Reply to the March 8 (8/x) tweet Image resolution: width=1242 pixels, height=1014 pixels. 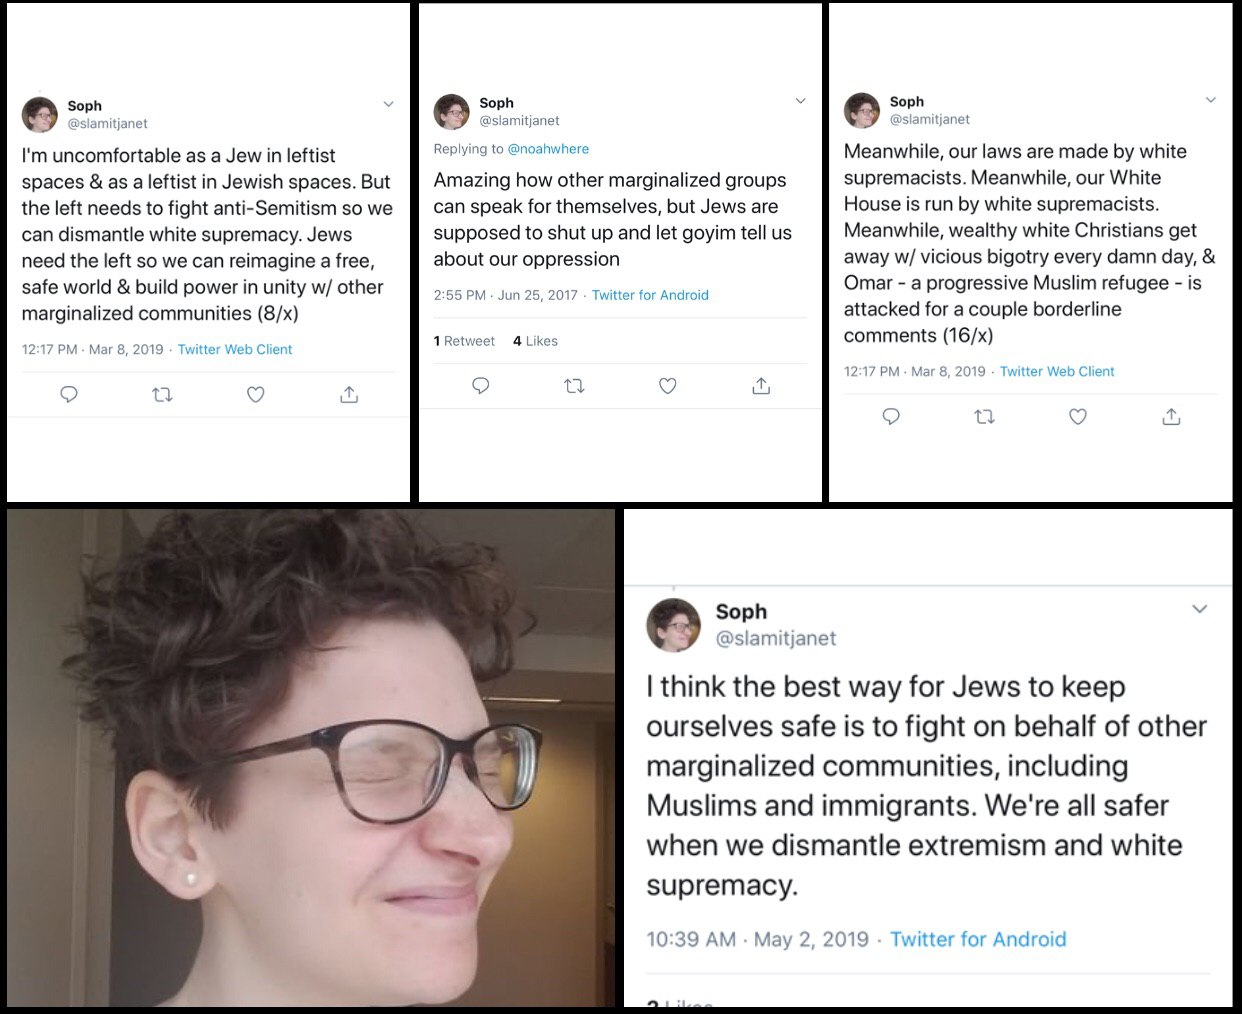coord(69,394)
